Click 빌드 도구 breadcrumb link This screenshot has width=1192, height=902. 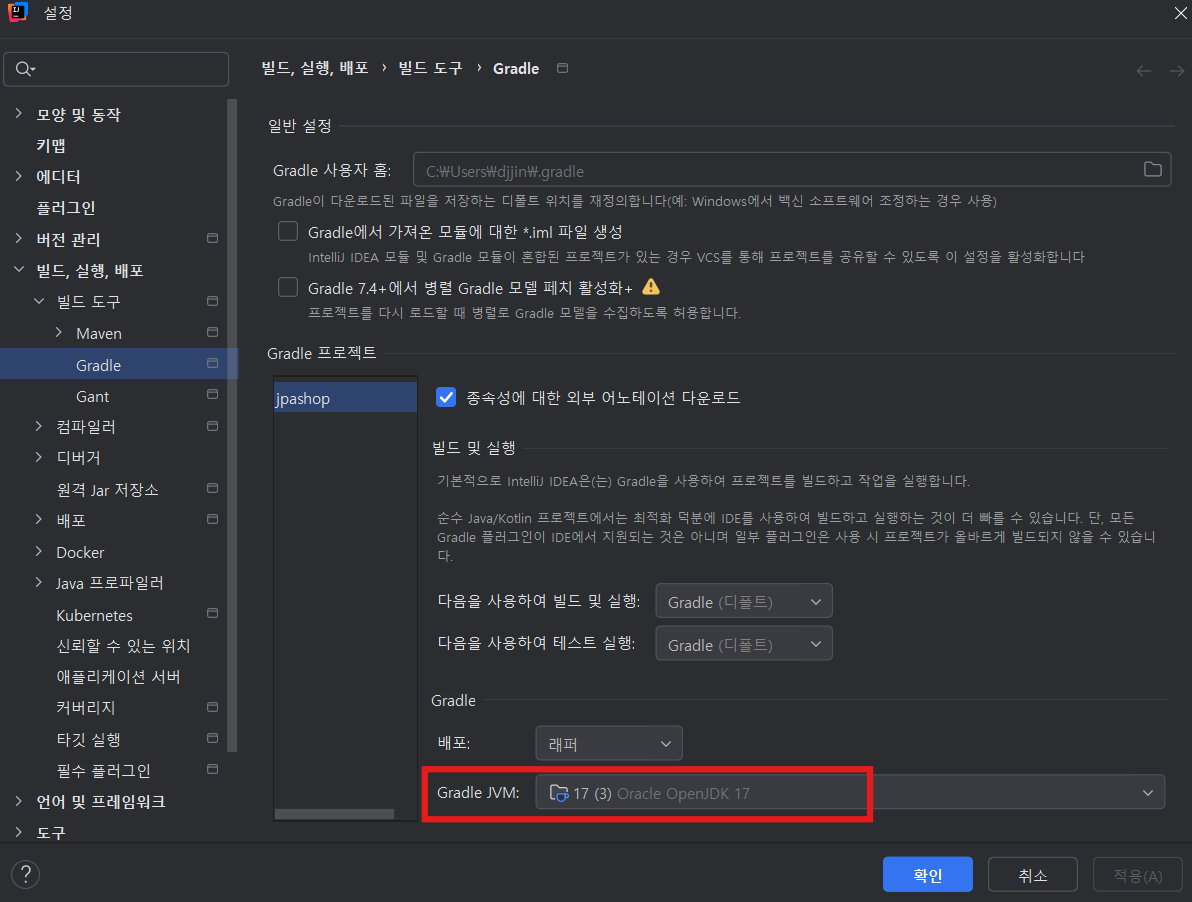tap(430, 68)
